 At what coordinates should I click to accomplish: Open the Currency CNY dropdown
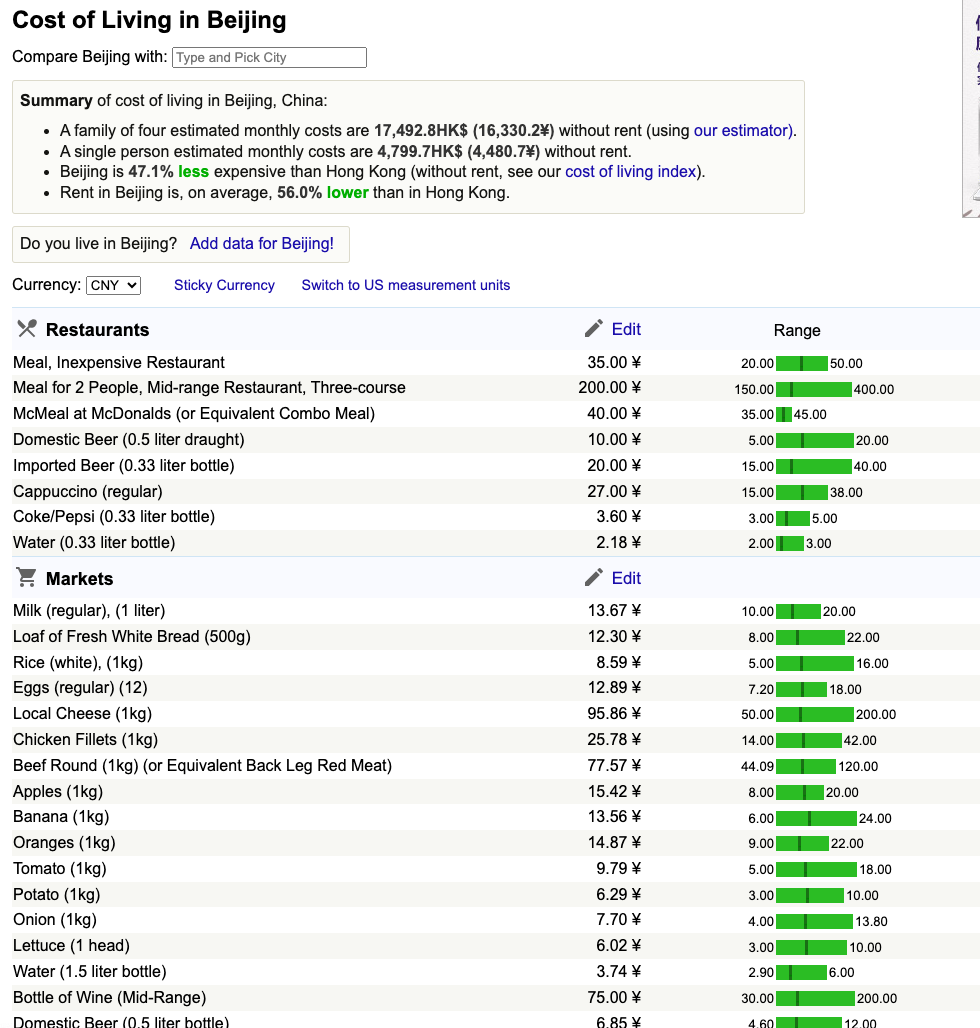click(x=114, y=285)
